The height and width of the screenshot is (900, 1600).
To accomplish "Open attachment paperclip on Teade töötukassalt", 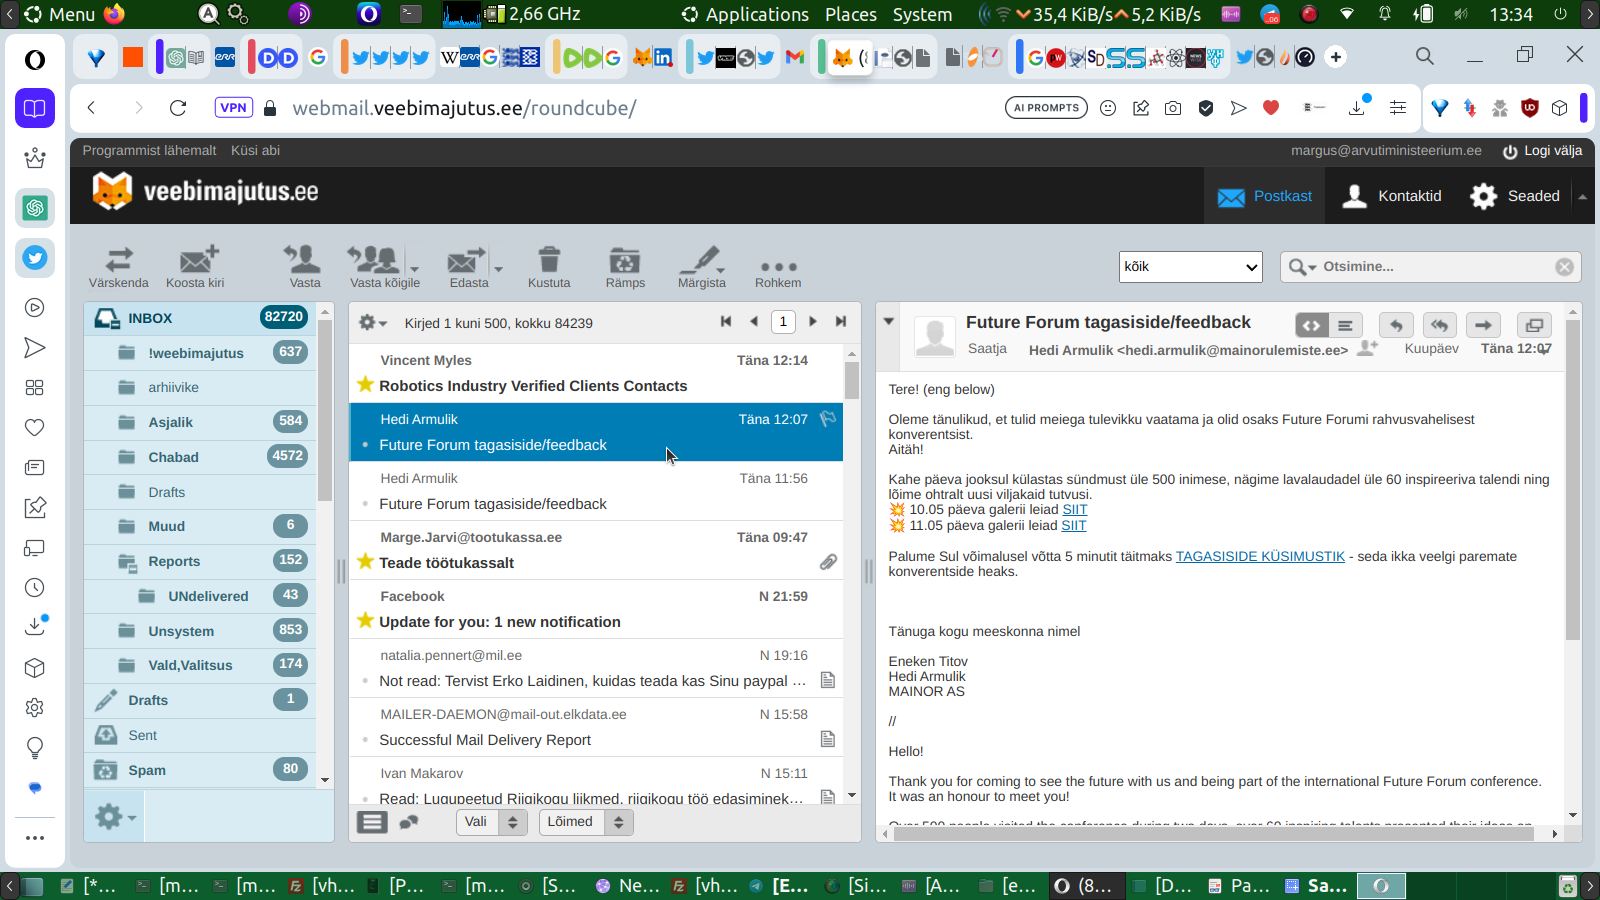I will point(828,562).
